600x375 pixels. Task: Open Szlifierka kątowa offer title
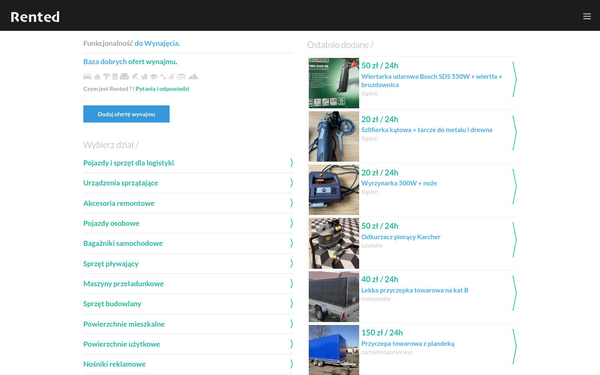pos(427,130)
